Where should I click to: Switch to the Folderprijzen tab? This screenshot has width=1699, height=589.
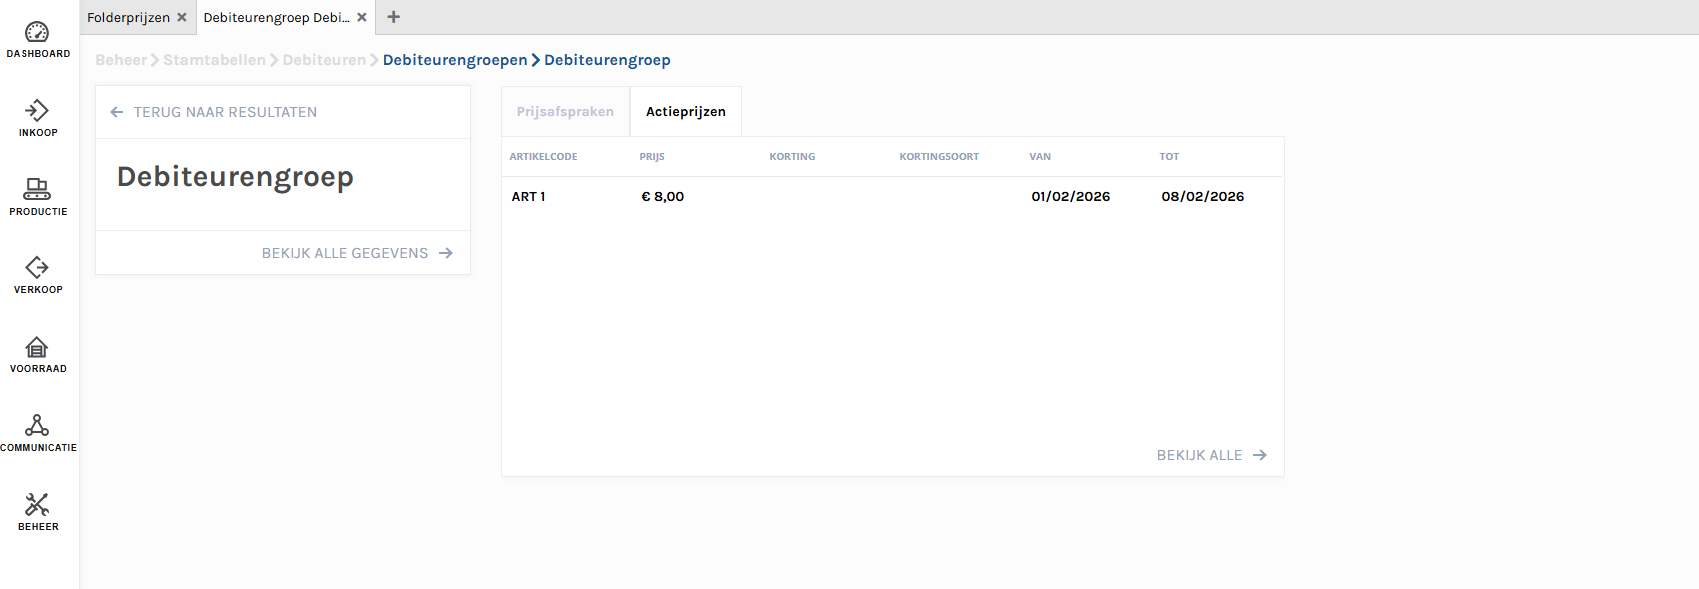tap(128, 17)
